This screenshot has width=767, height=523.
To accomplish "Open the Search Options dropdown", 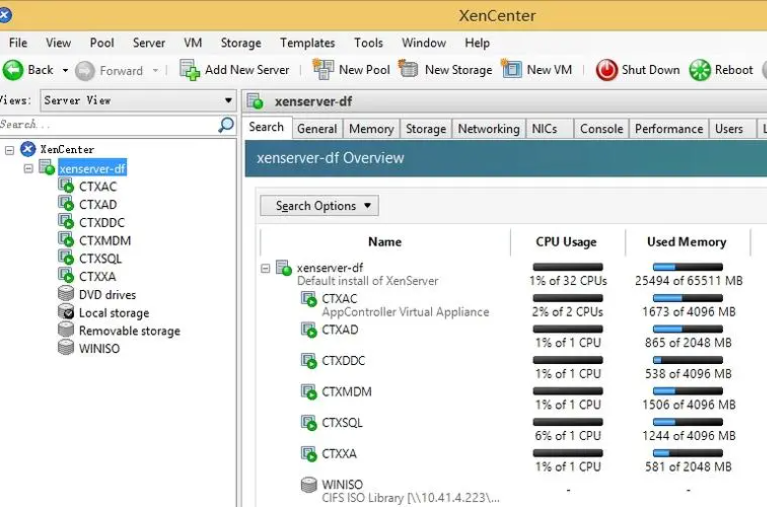I will [x=319, y=206].
